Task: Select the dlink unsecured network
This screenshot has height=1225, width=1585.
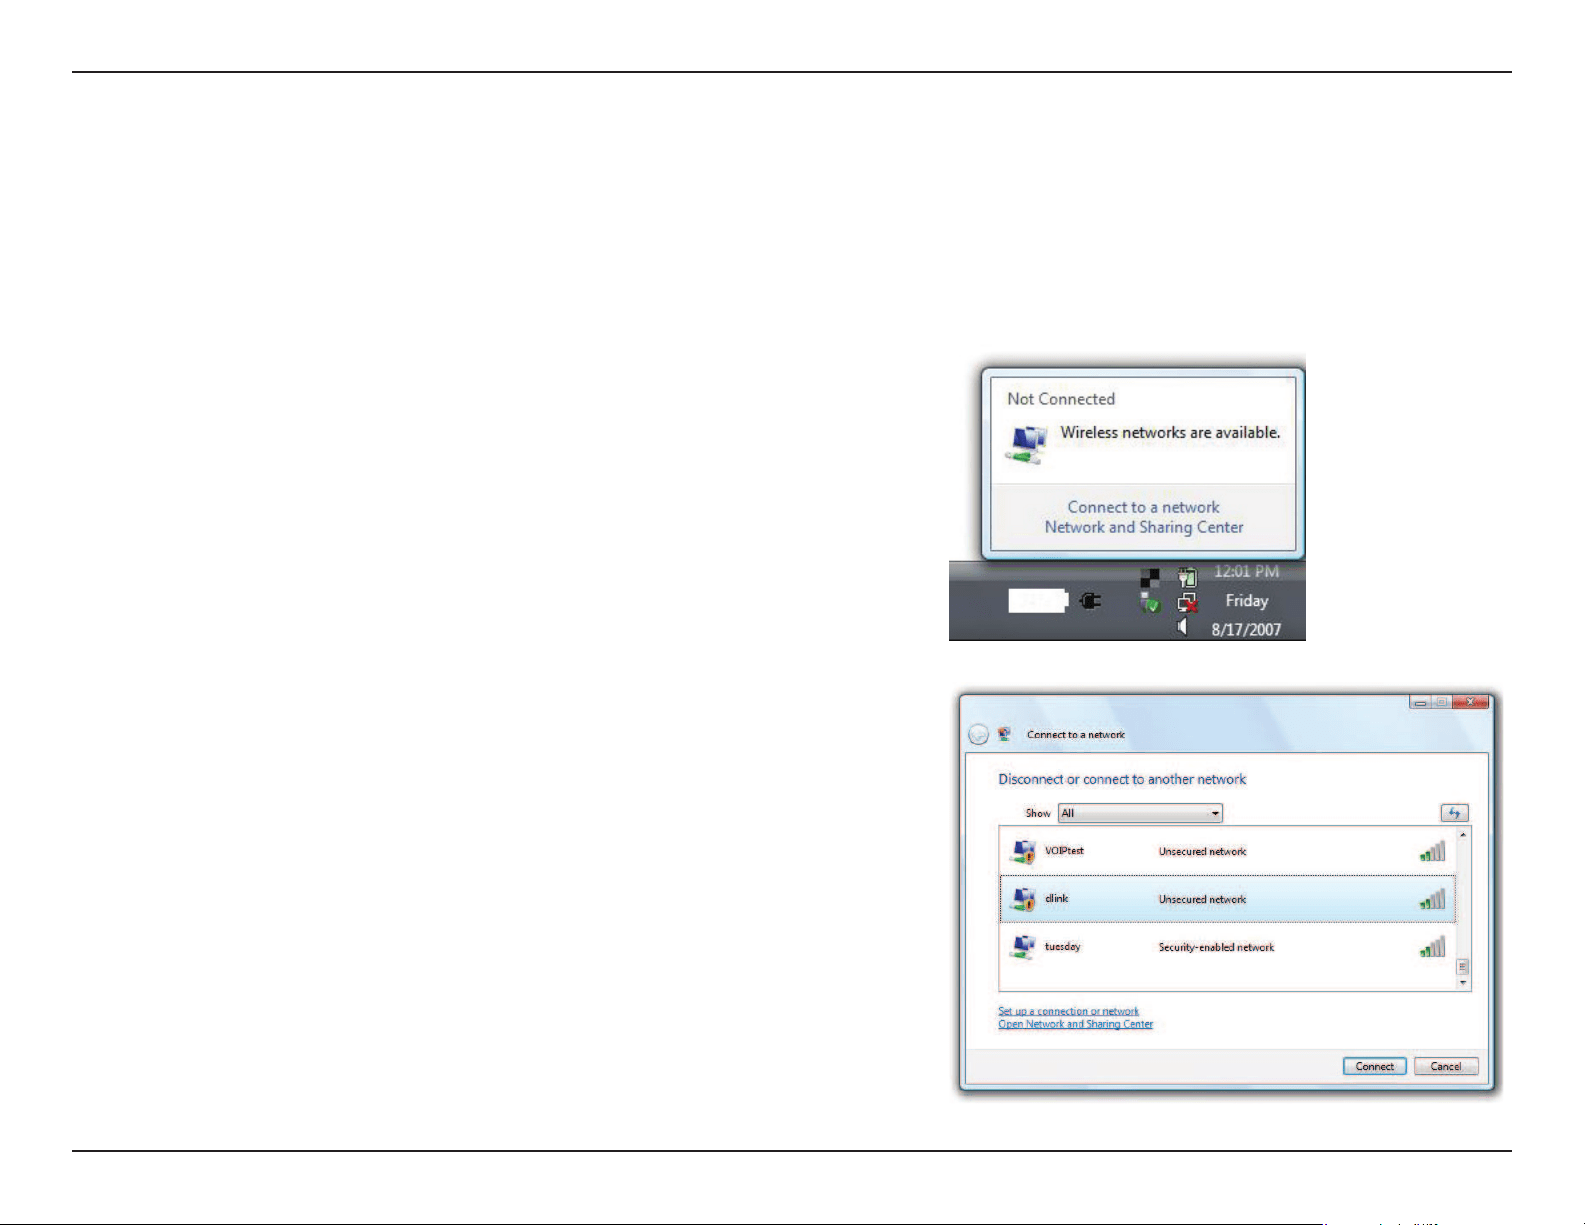Action: point(1227,899)
